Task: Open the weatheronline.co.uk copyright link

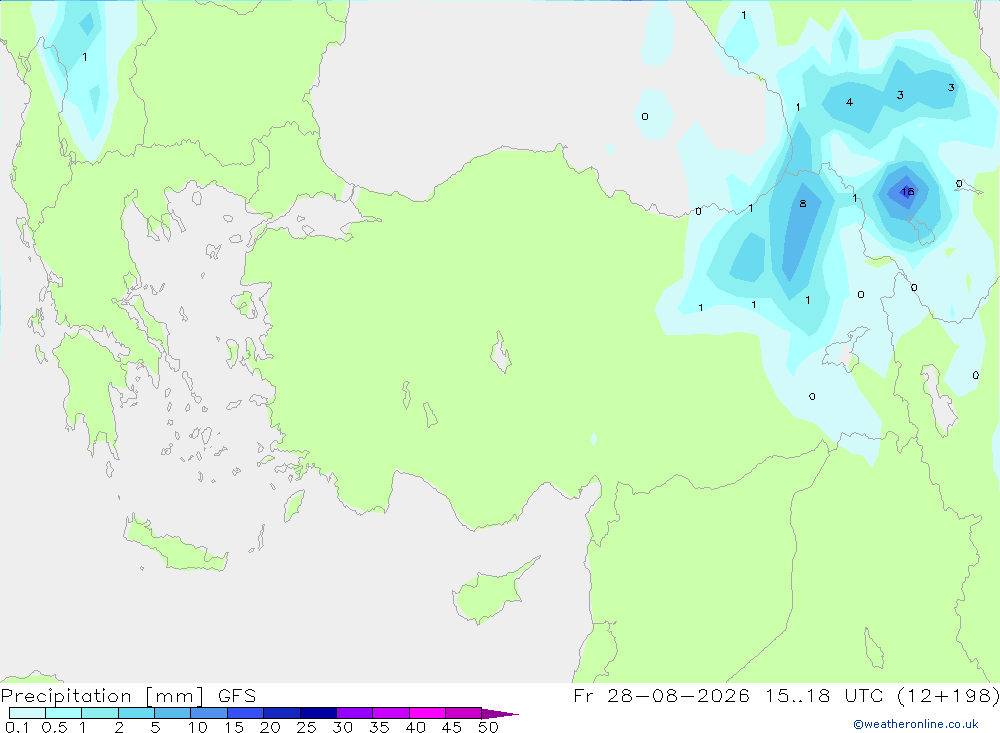Action: tap(916, 724)
